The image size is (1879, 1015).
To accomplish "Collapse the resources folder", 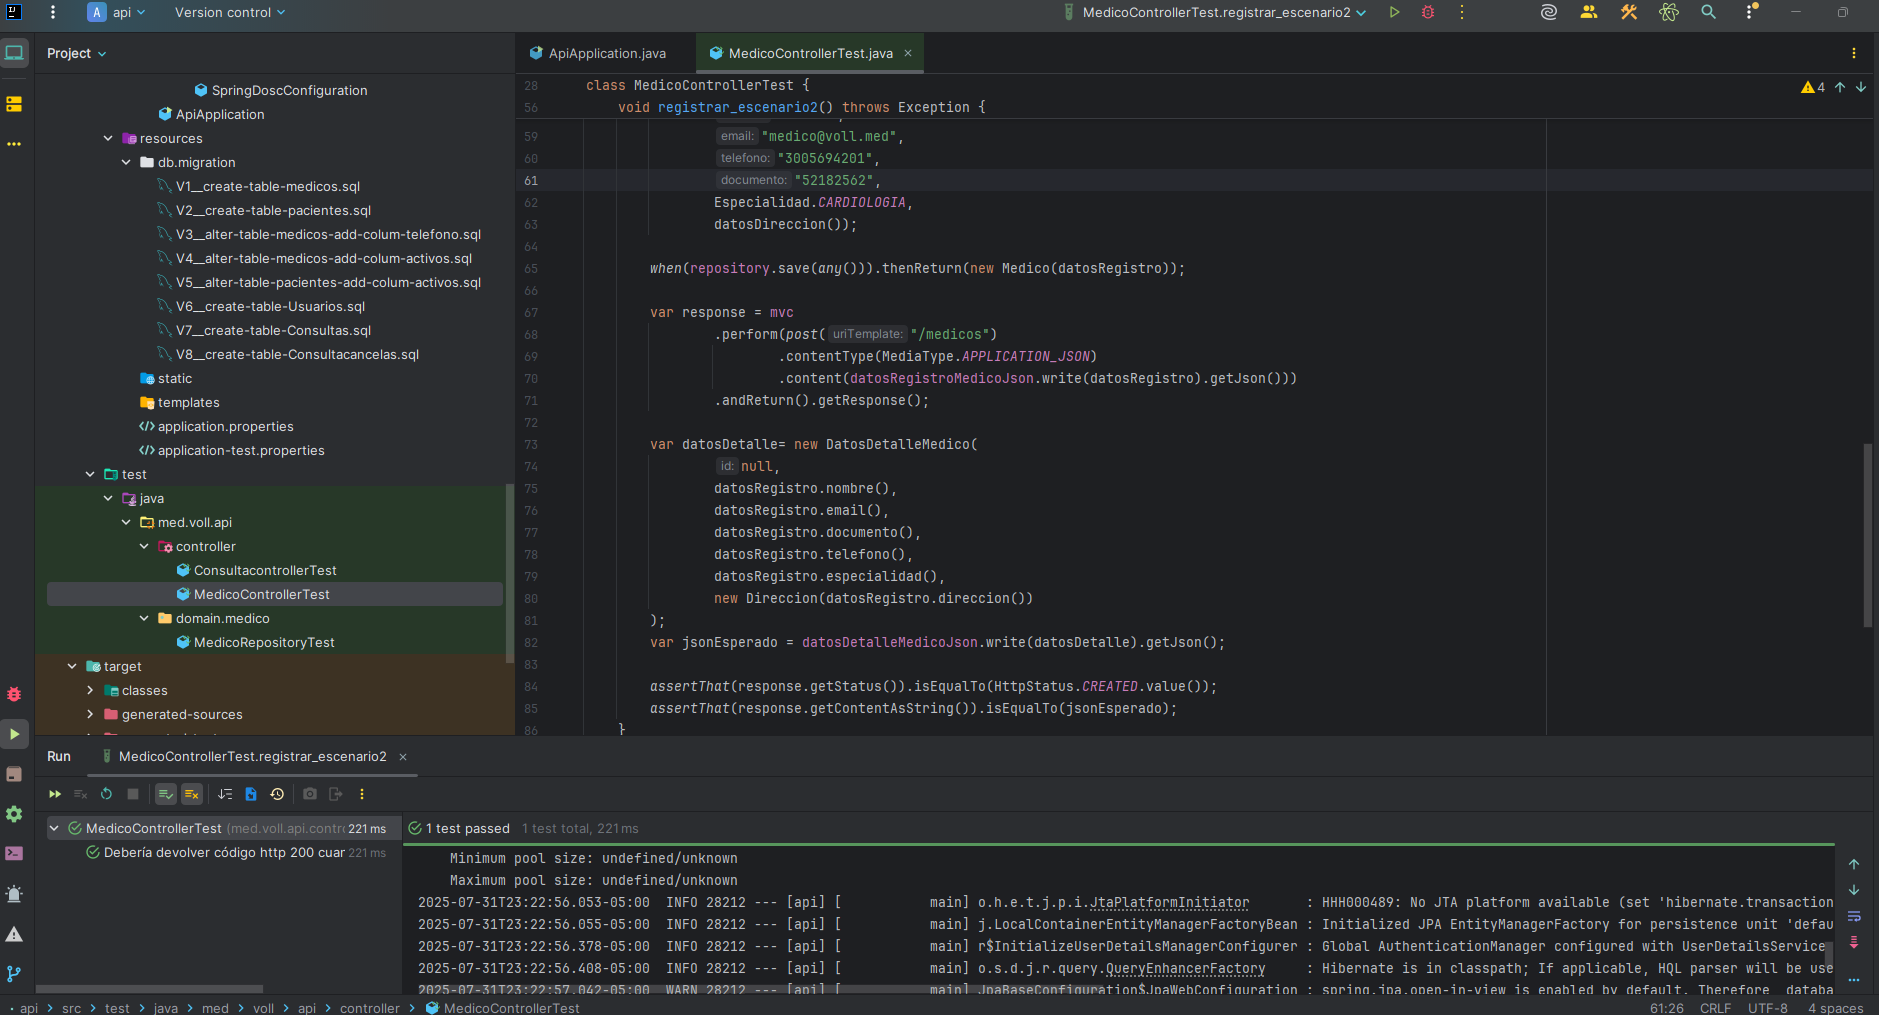I will pos(108,138).
